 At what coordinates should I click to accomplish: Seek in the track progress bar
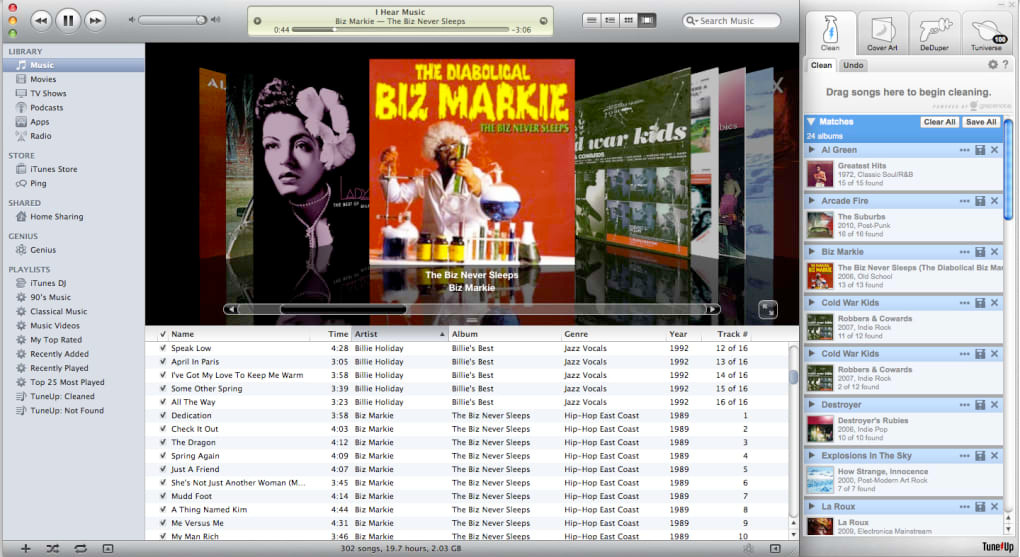(400, 29)
